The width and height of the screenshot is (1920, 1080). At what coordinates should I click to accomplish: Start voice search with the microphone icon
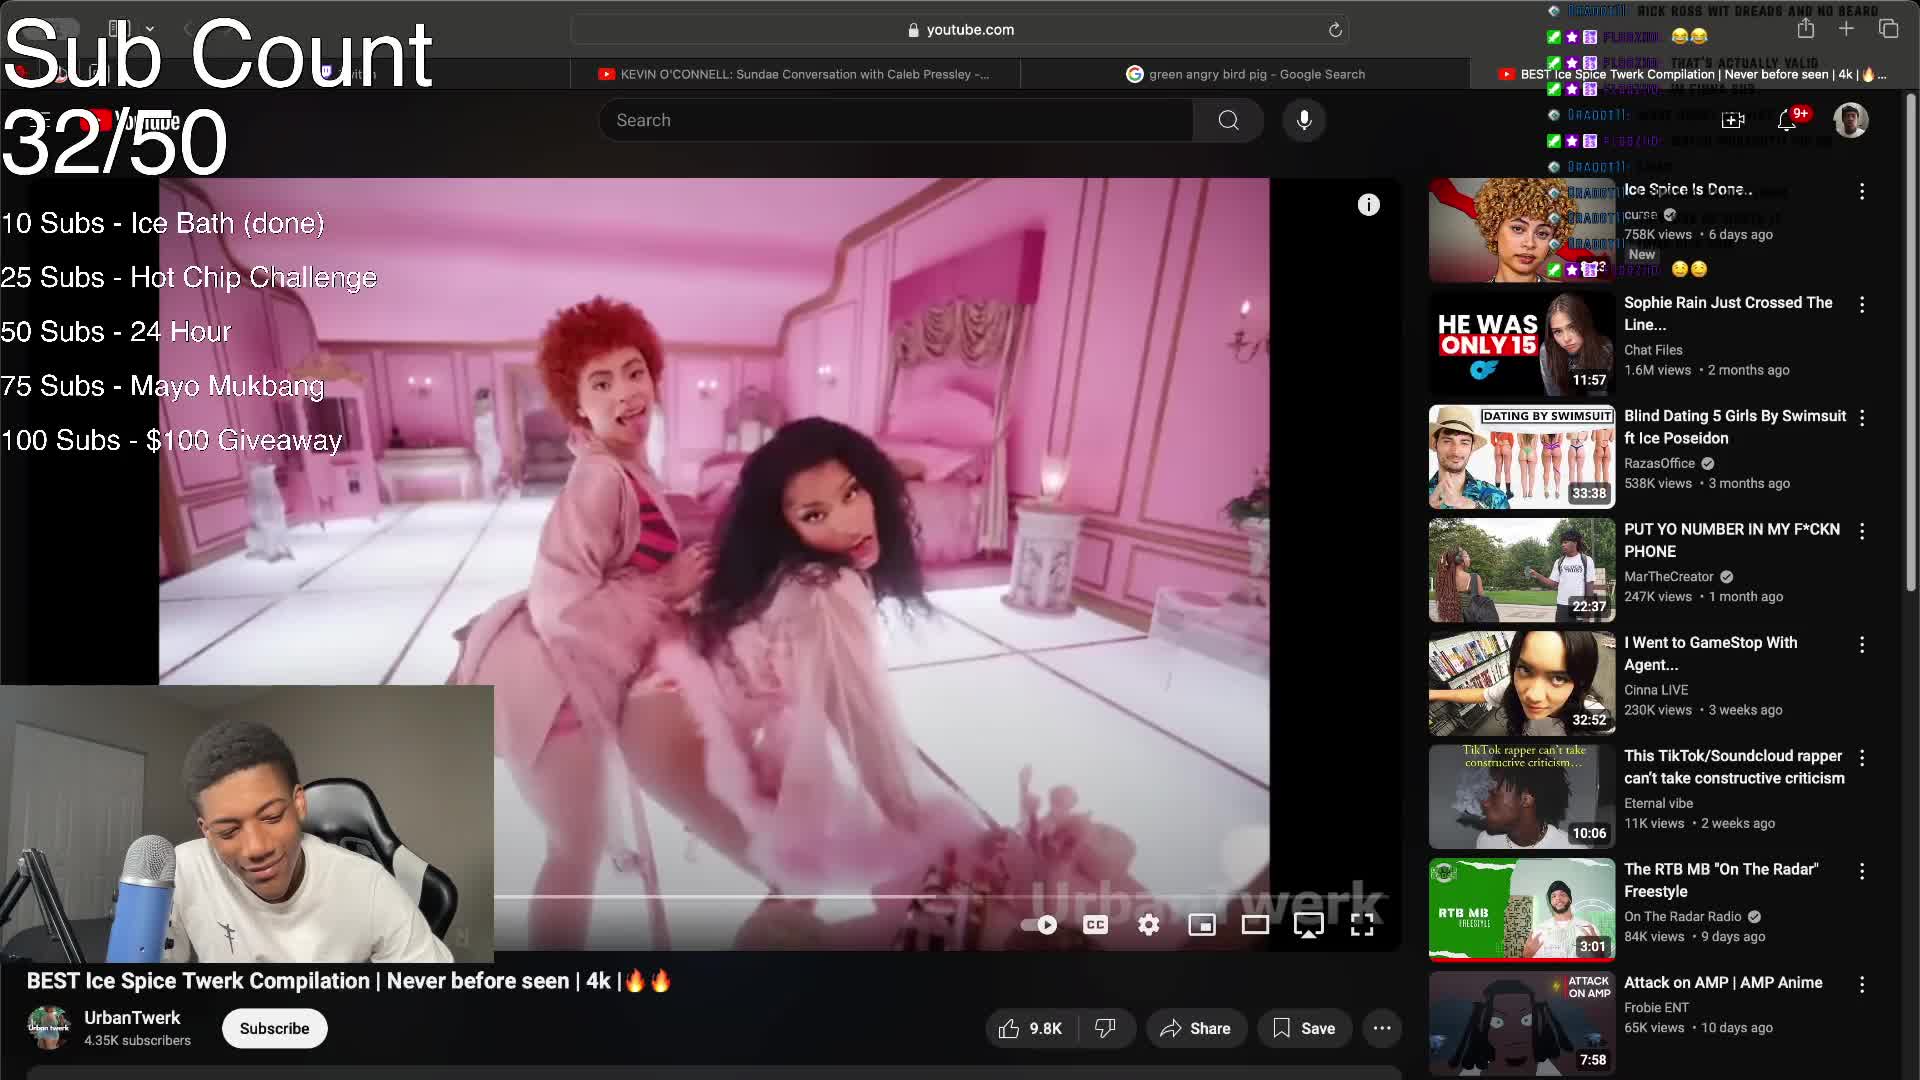[x=1304, y=120]
